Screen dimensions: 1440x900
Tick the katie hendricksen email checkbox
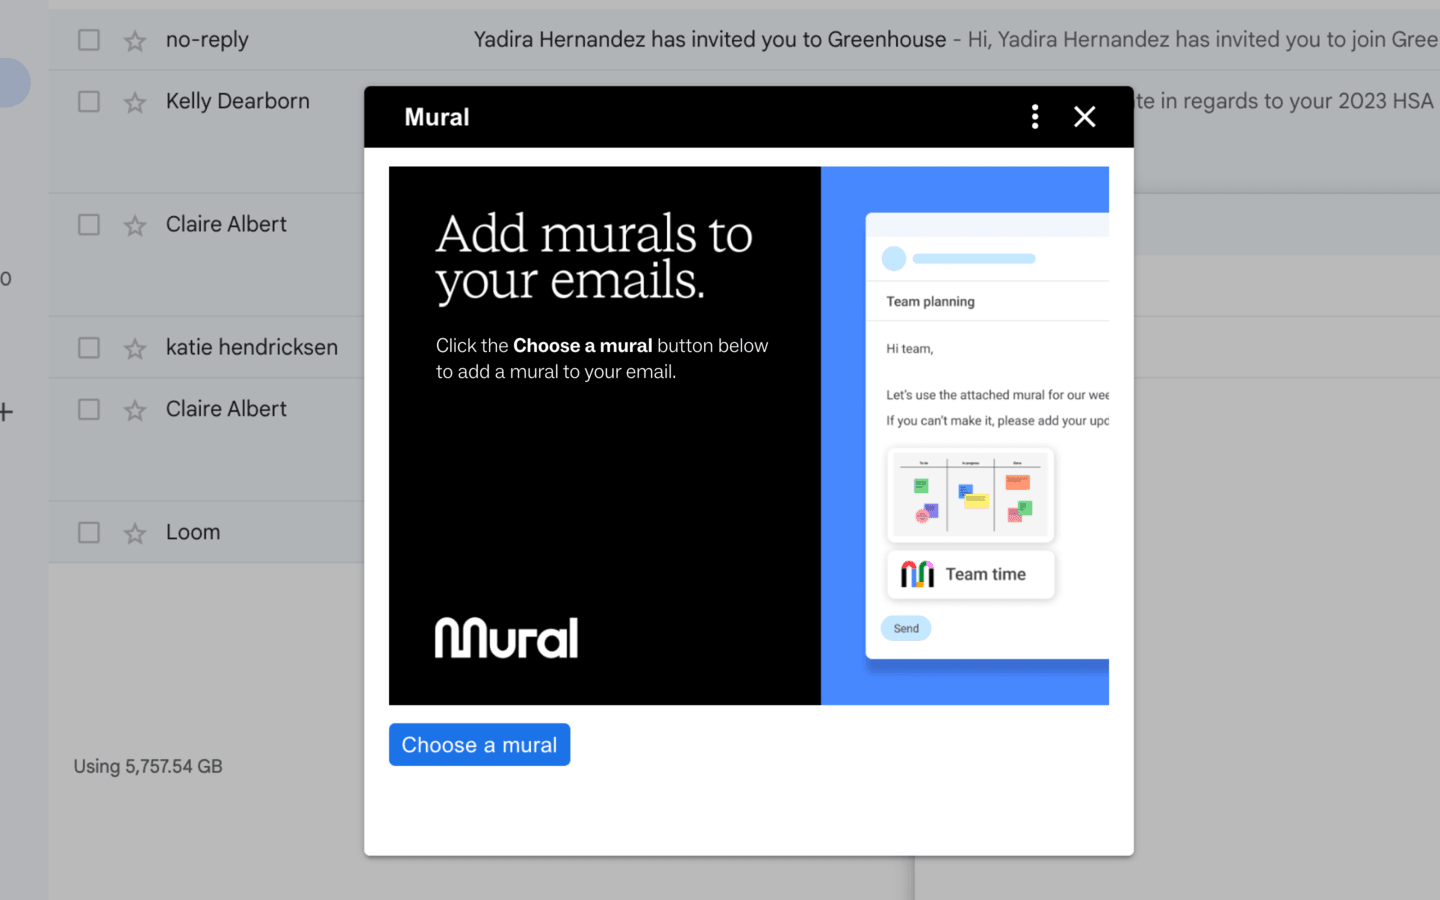pos(89,348)
